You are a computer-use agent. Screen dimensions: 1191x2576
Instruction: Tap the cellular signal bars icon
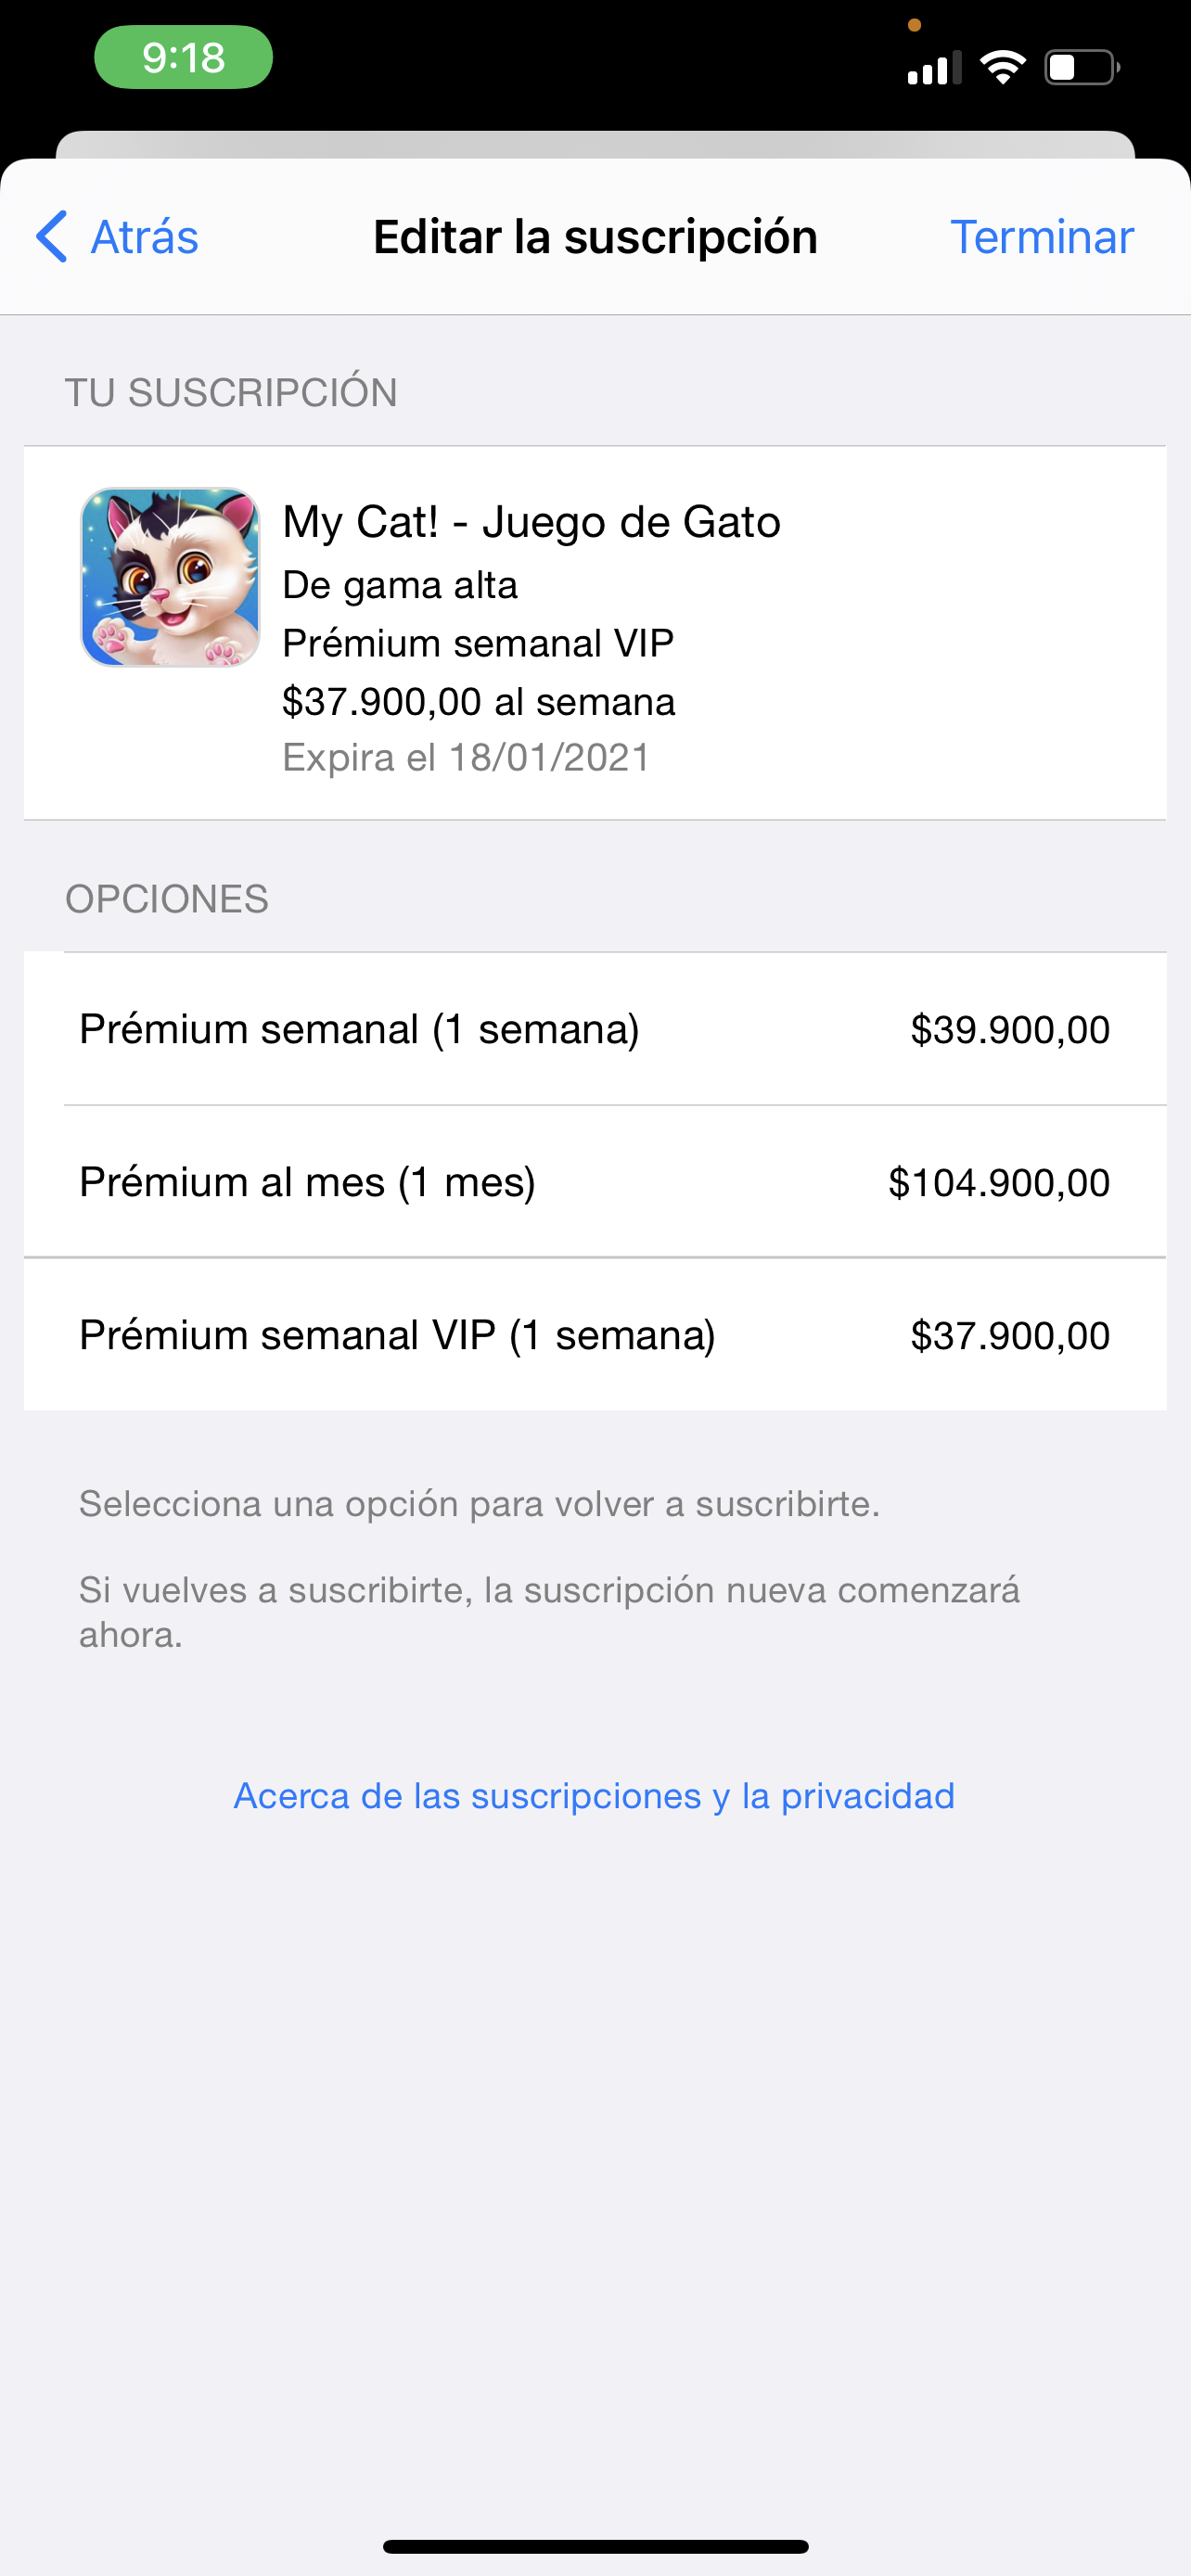[x=934, y=67]
